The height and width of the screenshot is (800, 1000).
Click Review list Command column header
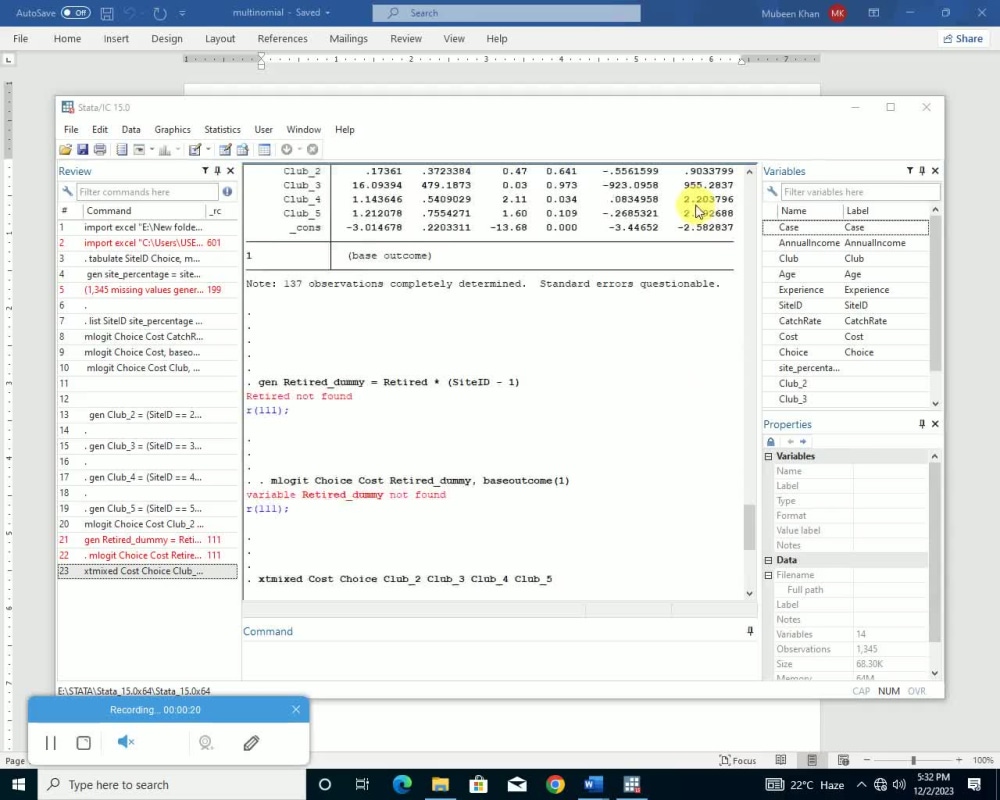[145, 211]
